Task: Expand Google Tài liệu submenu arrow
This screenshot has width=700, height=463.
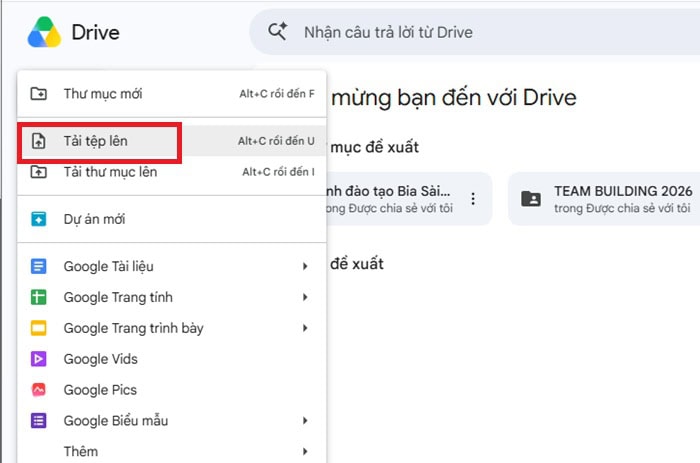Action: pyautogui.click(x=305, y=267)
